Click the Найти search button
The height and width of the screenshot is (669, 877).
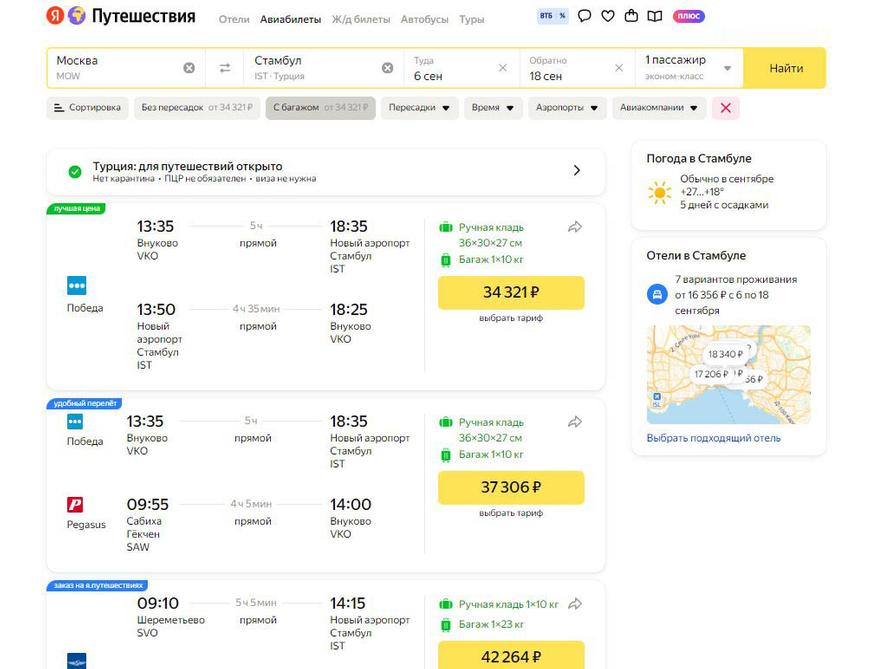point(786,68)
